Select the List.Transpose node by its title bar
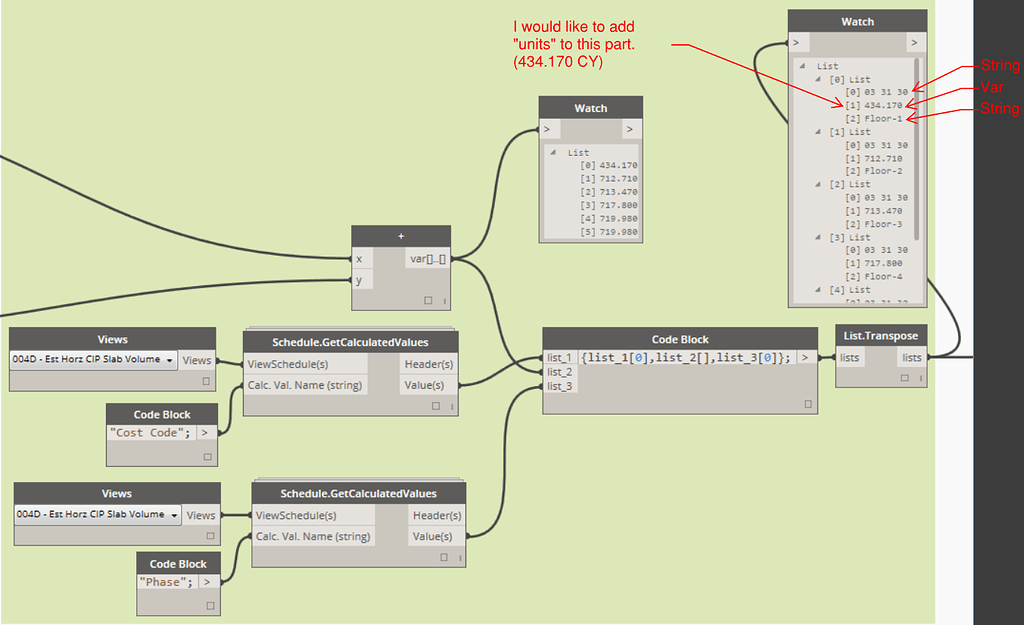 pyautogui.click(x=880, y=335)
